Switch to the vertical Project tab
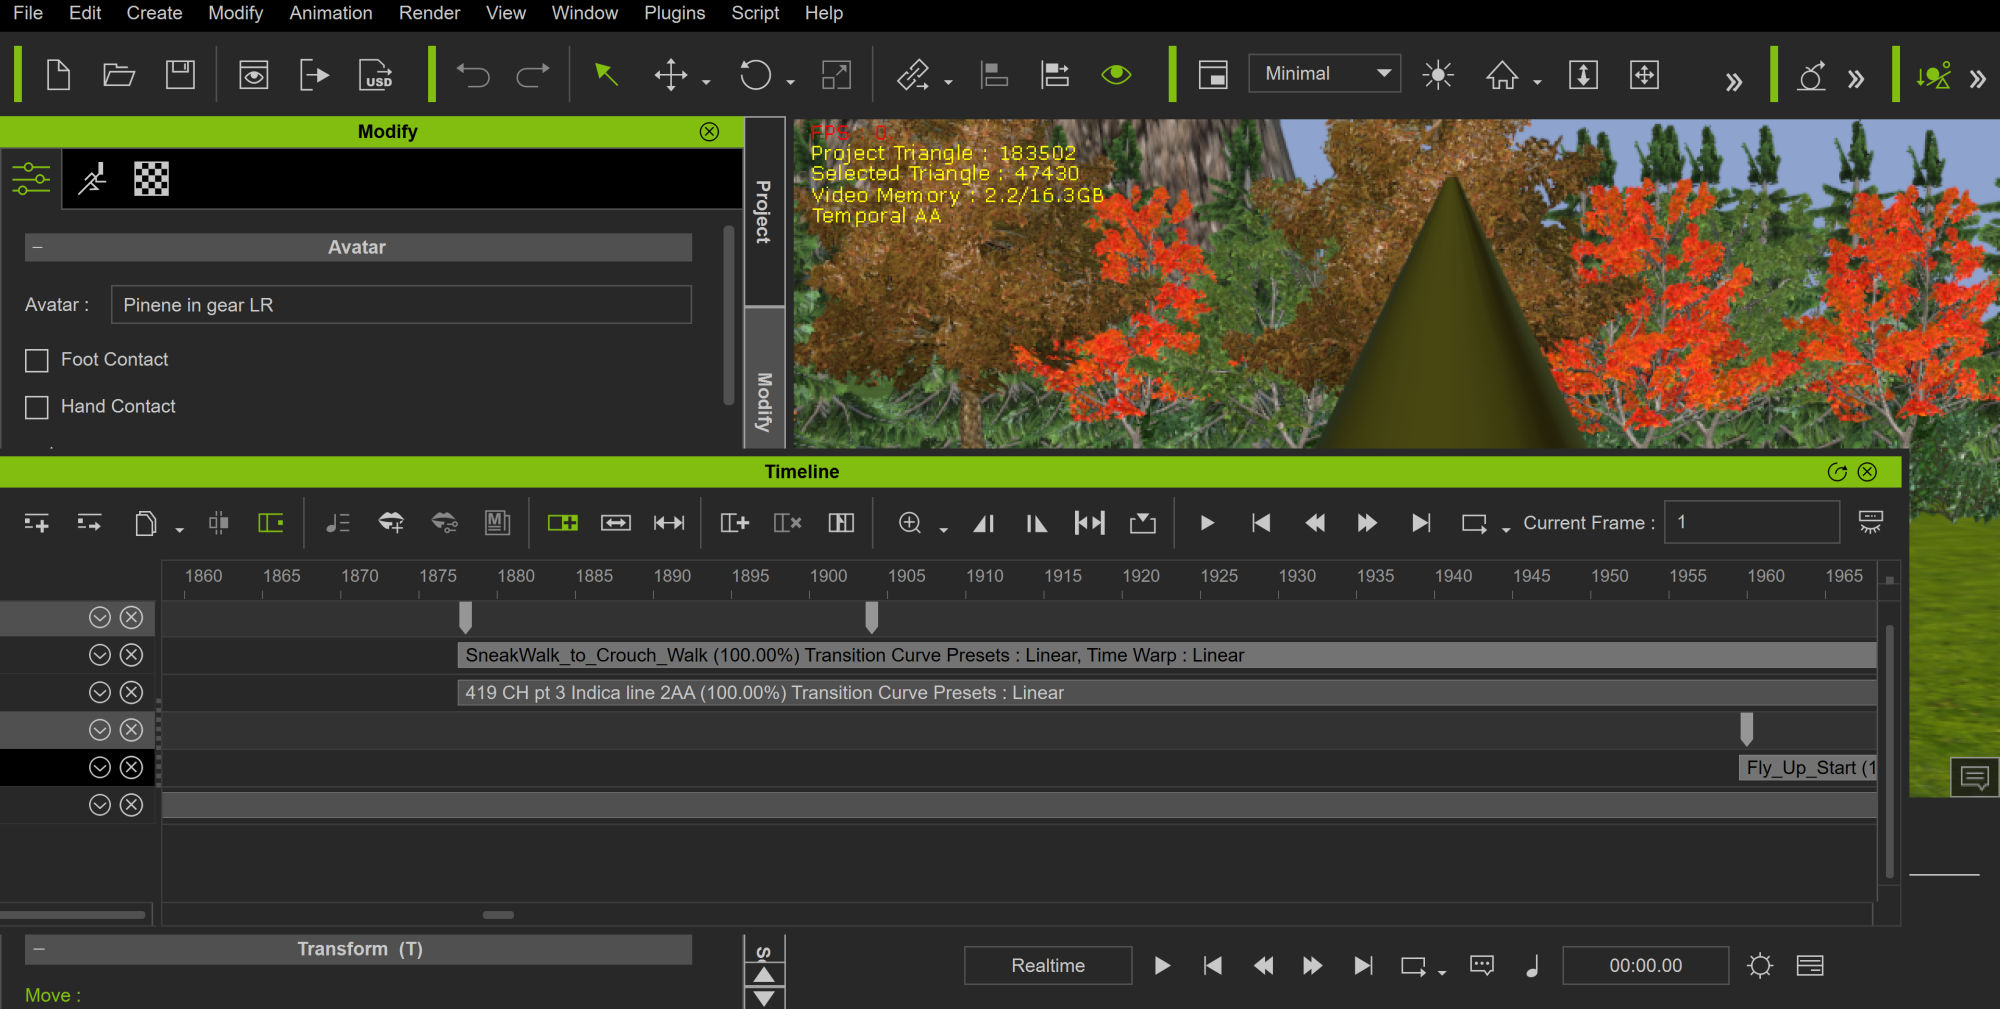The height and width of the screenshot is (1009, 2000). pos(764,212)
